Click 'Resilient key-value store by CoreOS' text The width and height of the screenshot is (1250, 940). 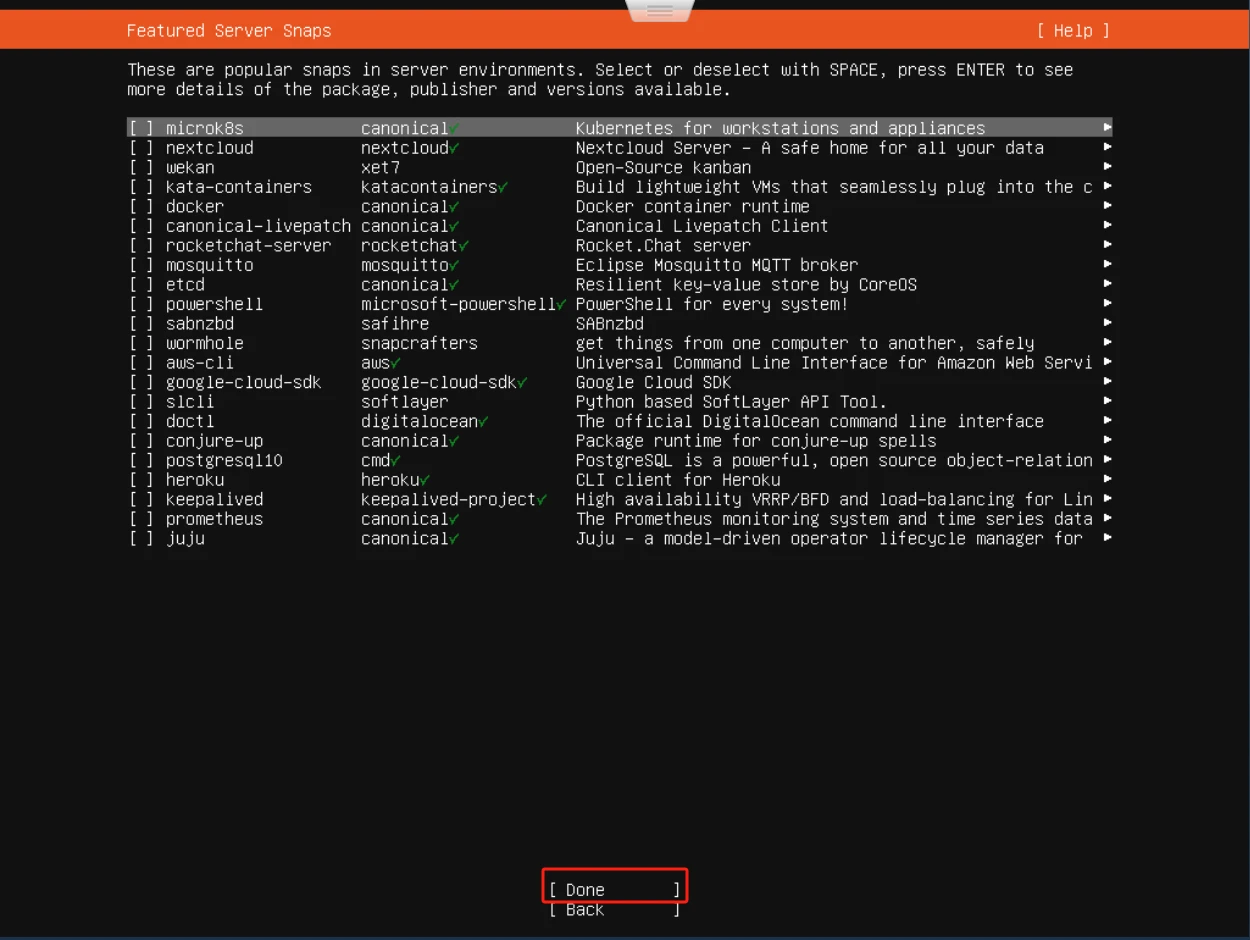(x=746, y=284)
